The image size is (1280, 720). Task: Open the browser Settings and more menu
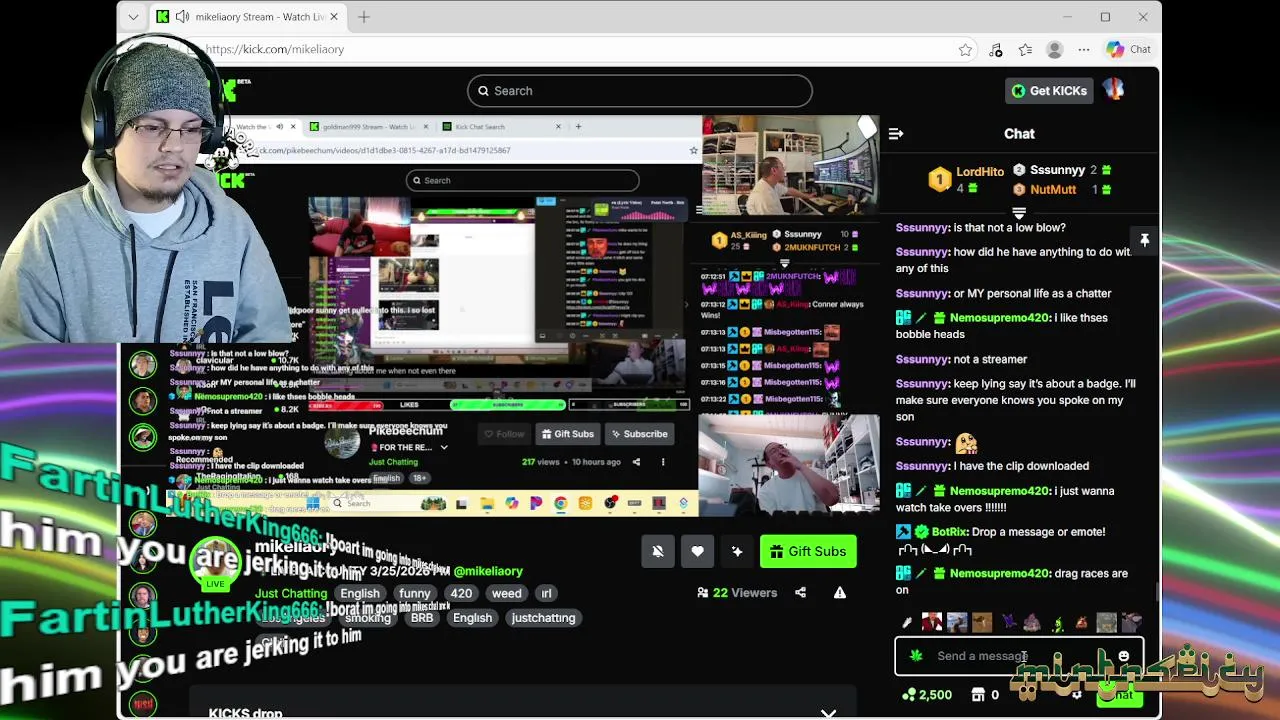click(1084, 50)
